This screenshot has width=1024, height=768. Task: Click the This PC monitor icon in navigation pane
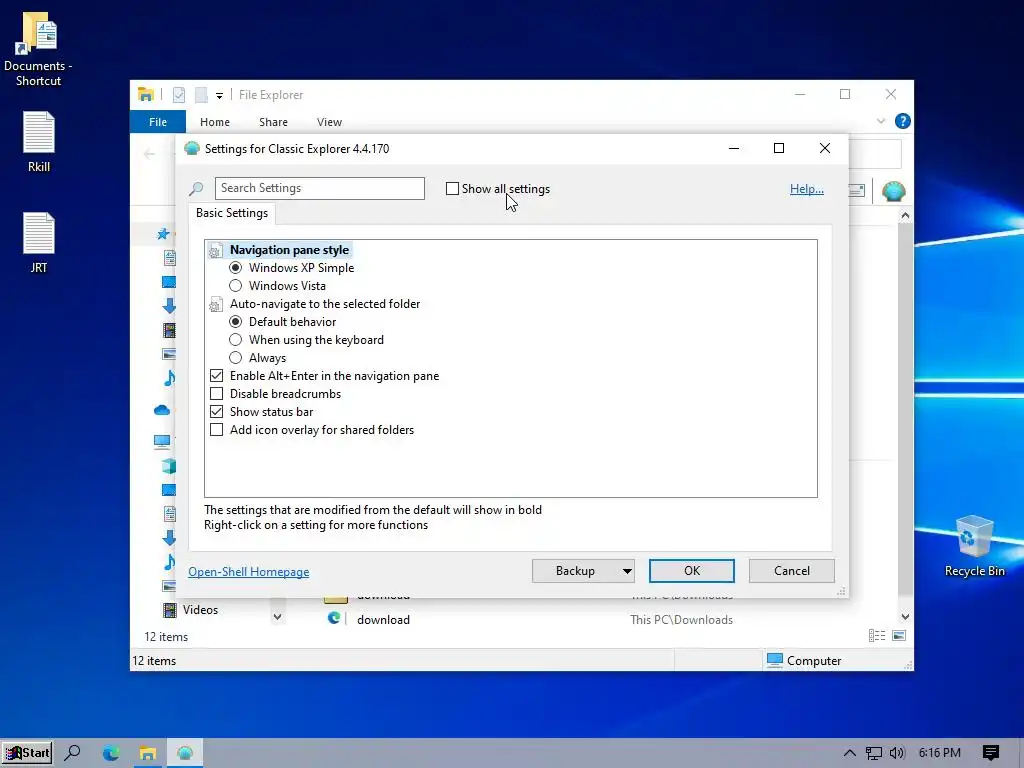point(162,441)
